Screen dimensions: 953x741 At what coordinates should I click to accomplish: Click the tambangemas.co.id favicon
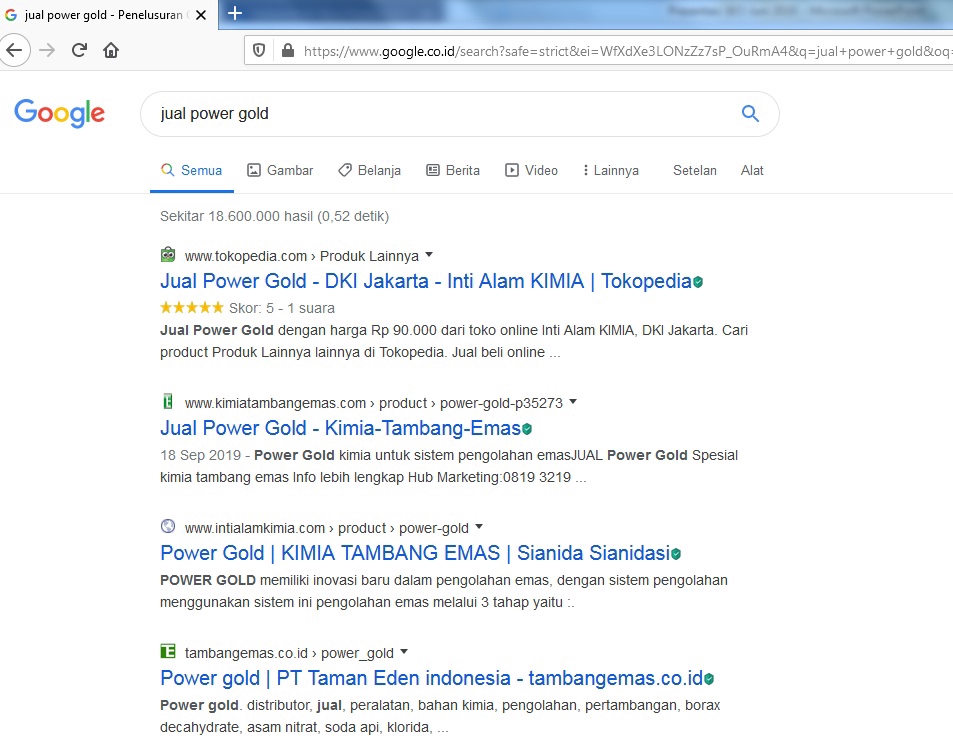[x=168, y=652]
